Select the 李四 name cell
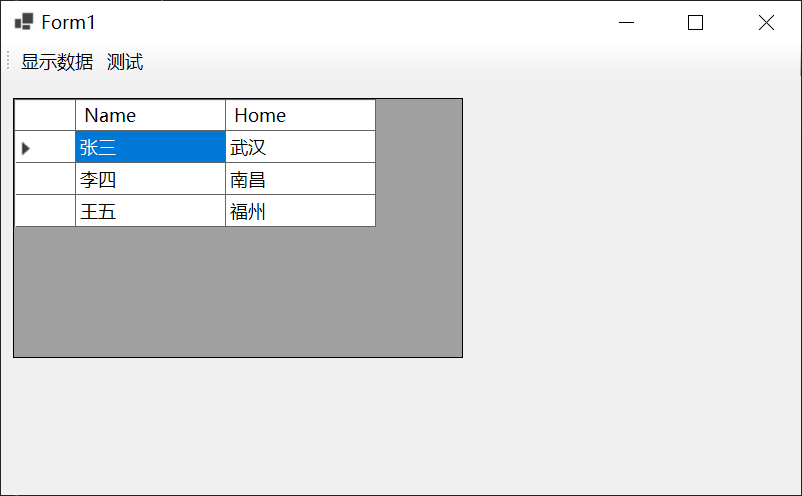 coord(150,180)
